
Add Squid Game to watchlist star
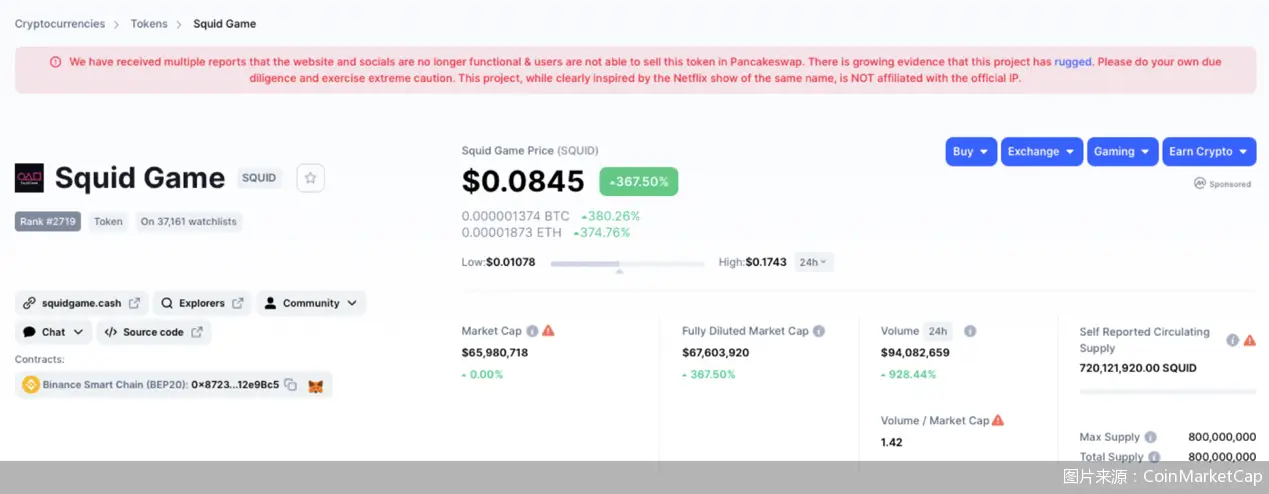pyautogui.click(x=310, y=178)
